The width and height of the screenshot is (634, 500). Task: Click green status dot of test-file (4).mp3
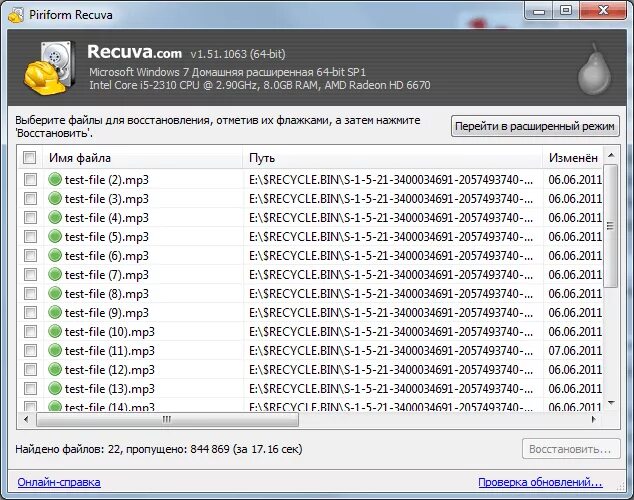coord(55,217)
